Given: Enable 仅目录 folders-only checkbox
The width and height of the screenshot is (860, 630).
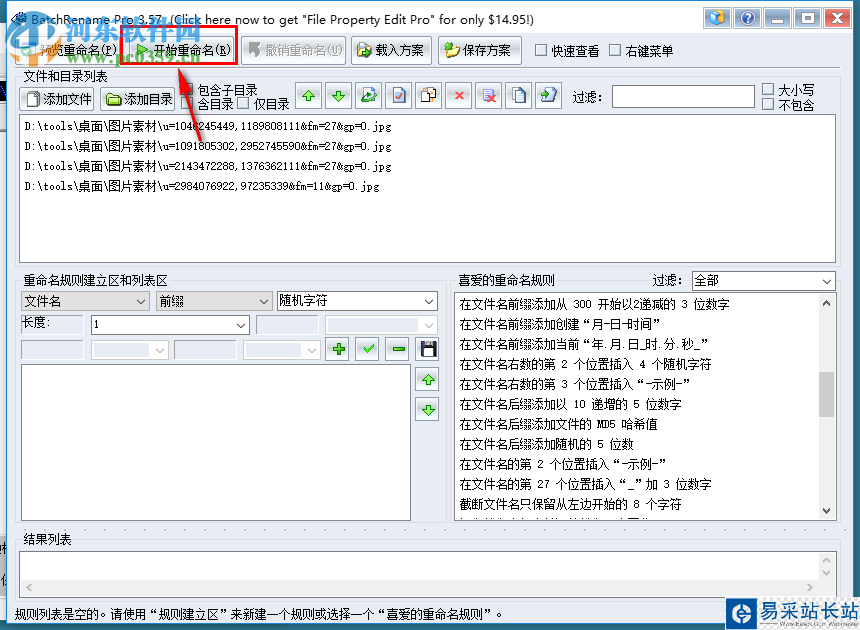Looking at the screenshot, I should [x=244, y=104].
